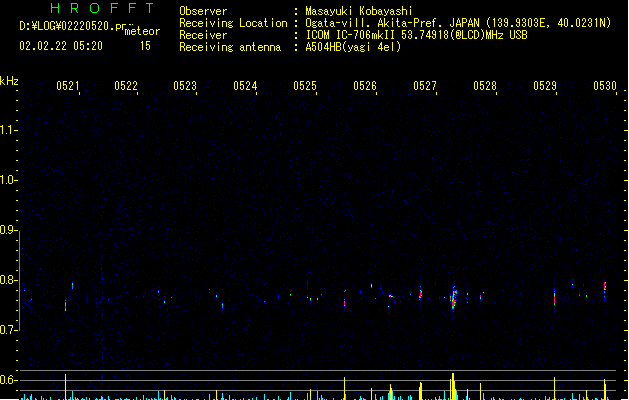The height and width of the screenshot is (400, 629).
Task: Click the 0530 time marker
Action: point(605,85)
